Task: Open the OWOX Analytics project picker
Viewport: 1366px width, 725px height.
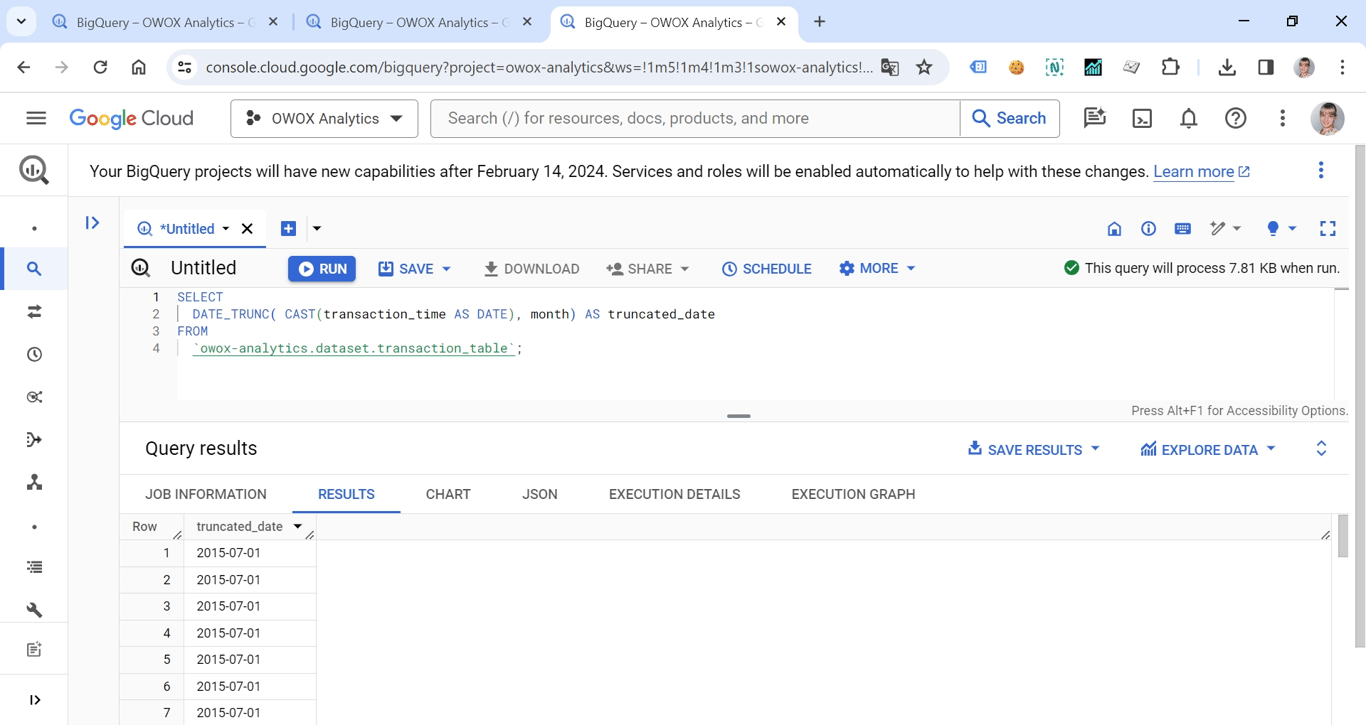Action: click(x=324, y=118)
